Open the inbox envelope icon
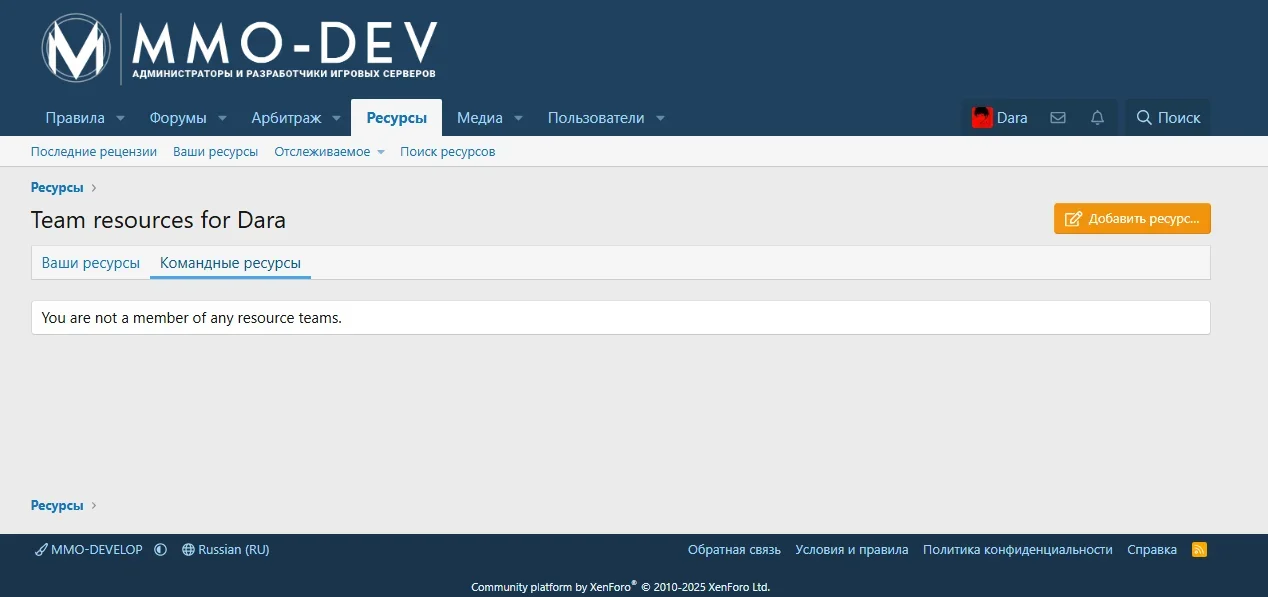Image resolution: width=1268 pixels, height=597 pixels. 1058,118
